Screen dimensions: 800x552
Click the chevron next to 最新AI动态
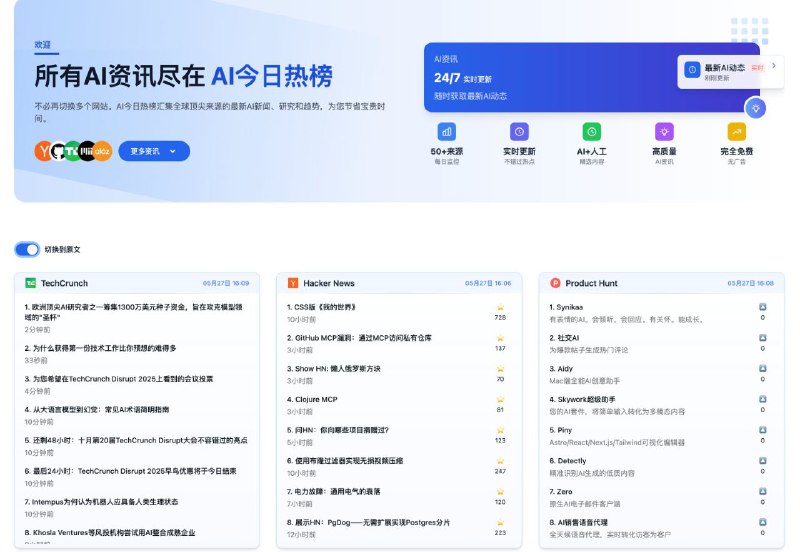click(774, 66)
